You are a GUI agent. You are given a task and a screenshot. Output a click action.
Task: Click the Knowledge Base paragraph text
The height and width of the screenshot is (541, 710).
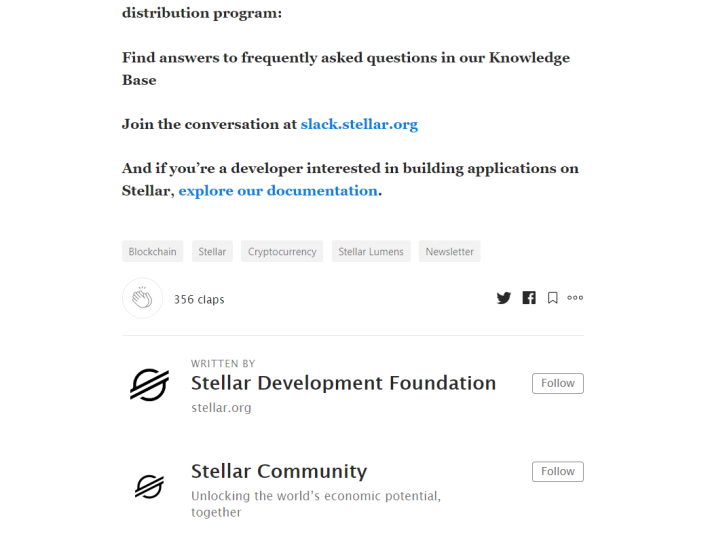coord(346,68)
